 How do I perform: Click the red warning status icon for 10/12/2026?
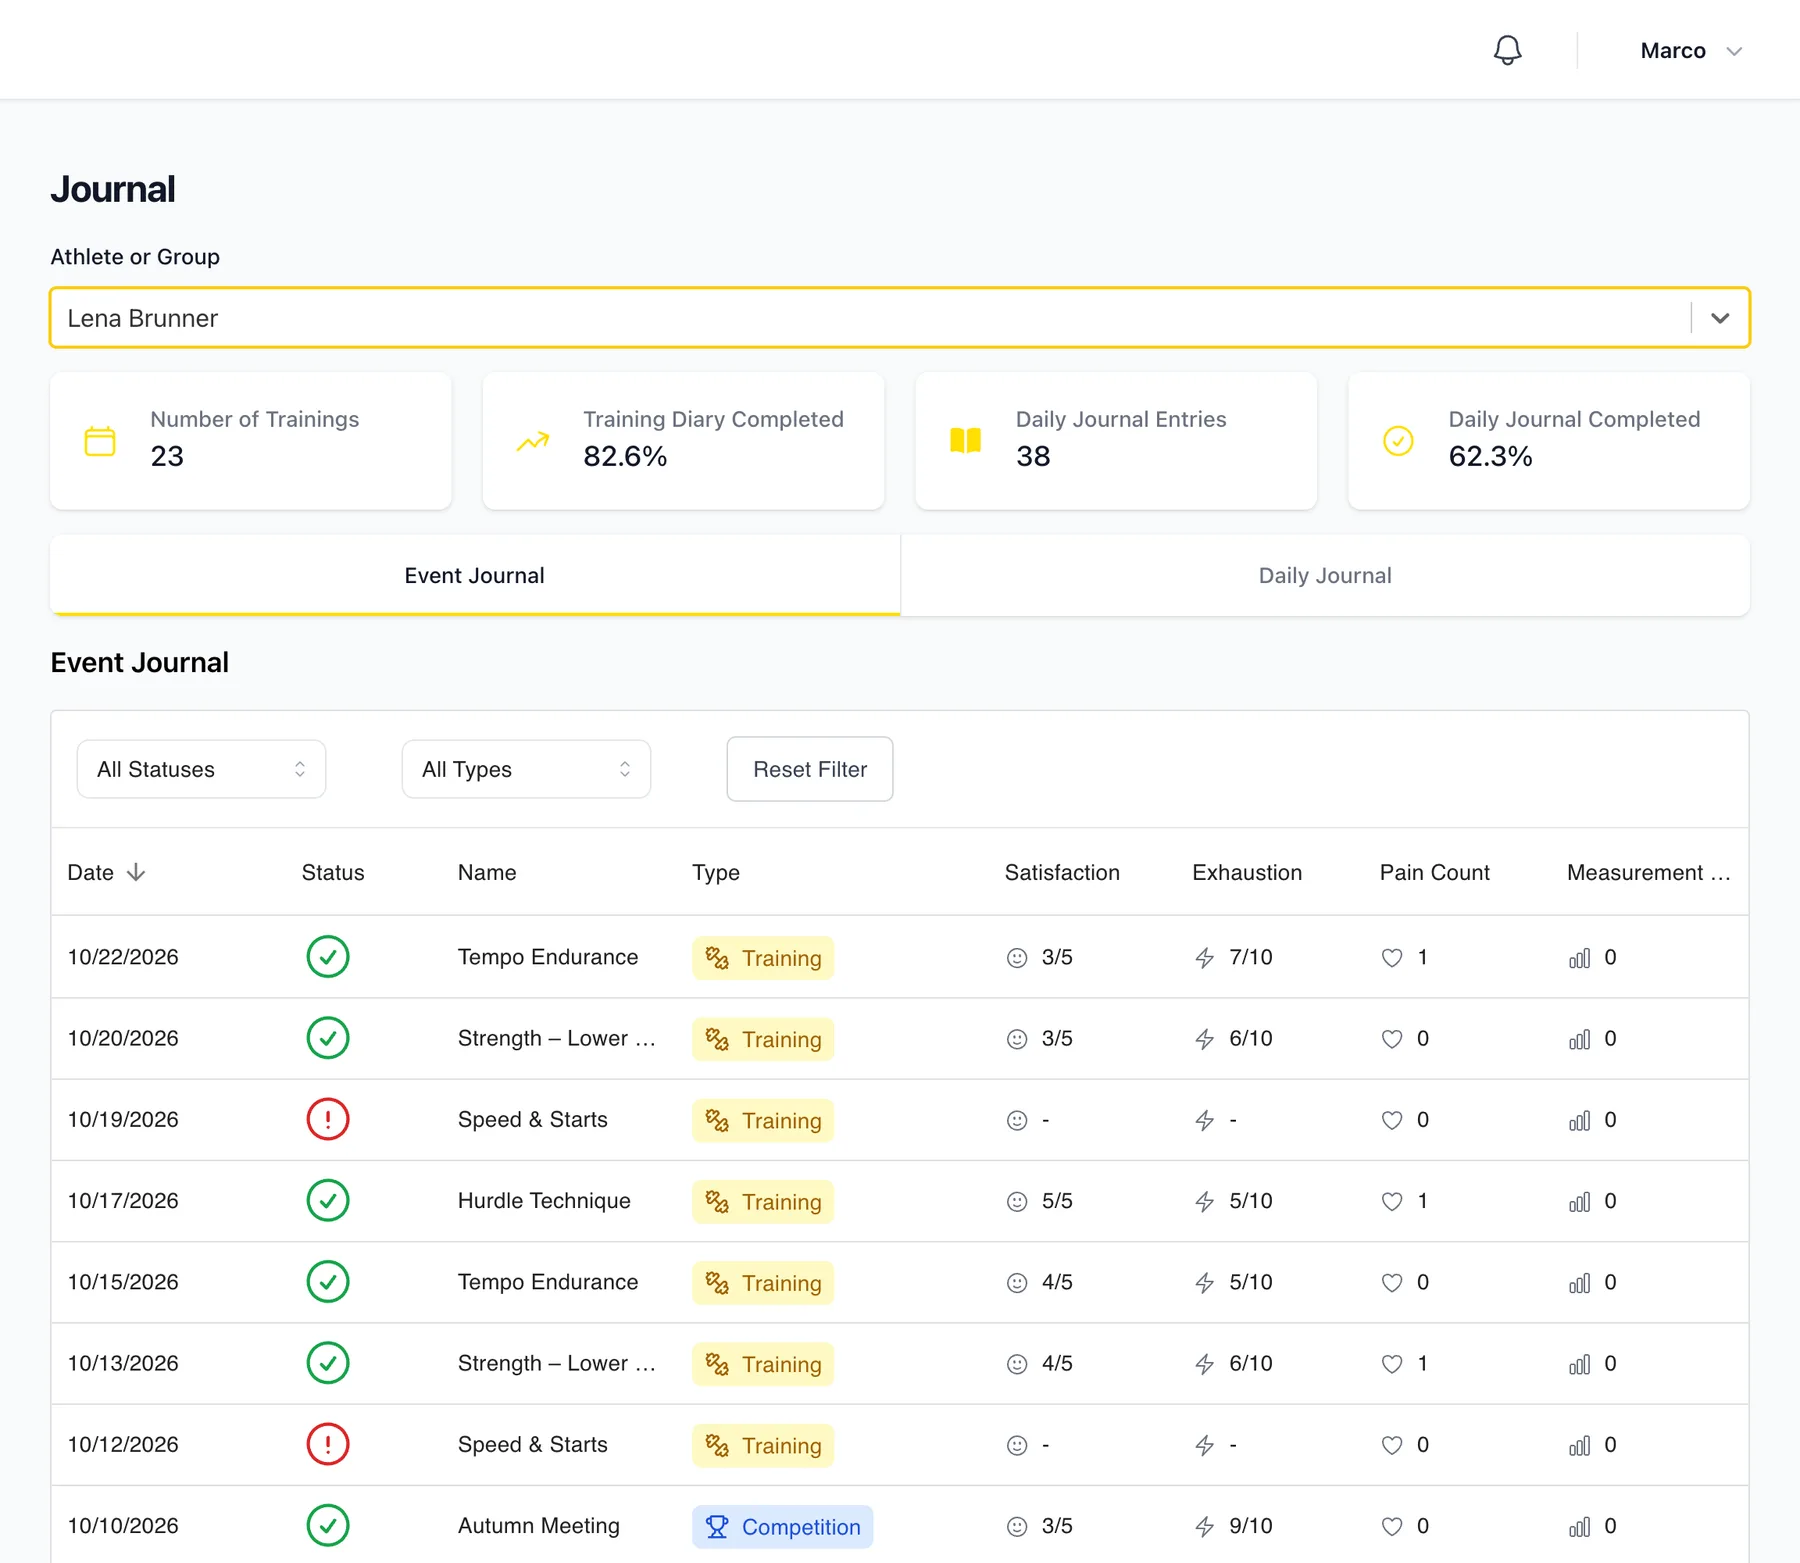pyautogui.click(x=328, y=1444)
